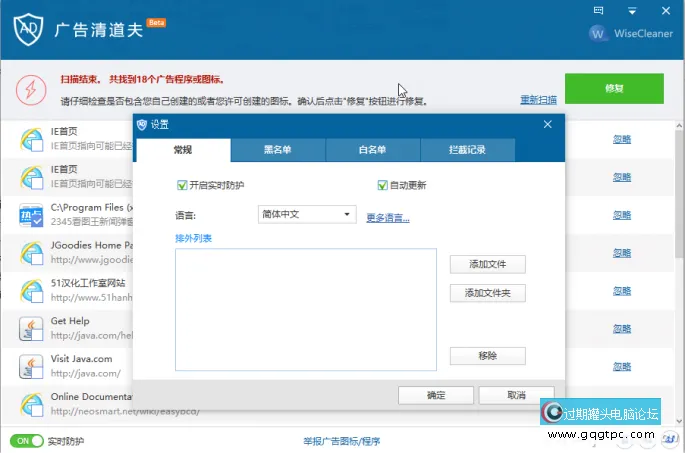Click the 添加文件夹 button

click(x=488, y=293)
